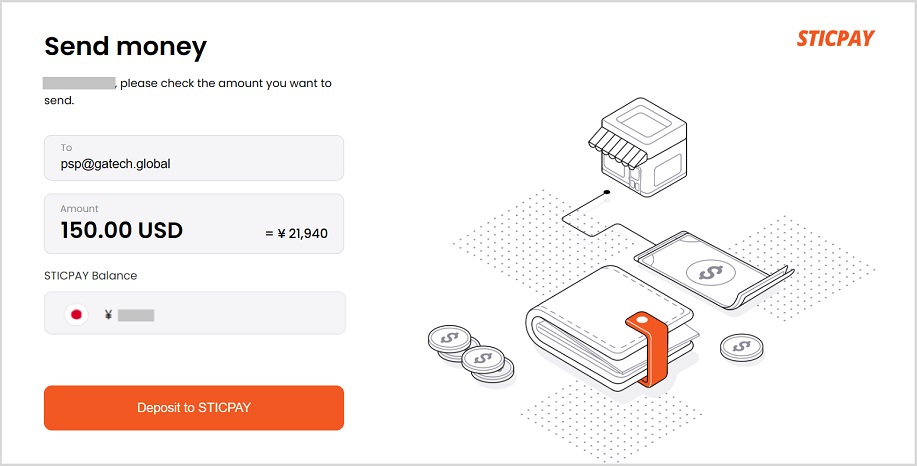Screen dimensions: 917x466
Task: Click the storefront shop illustration
Action: pos(635,154)
